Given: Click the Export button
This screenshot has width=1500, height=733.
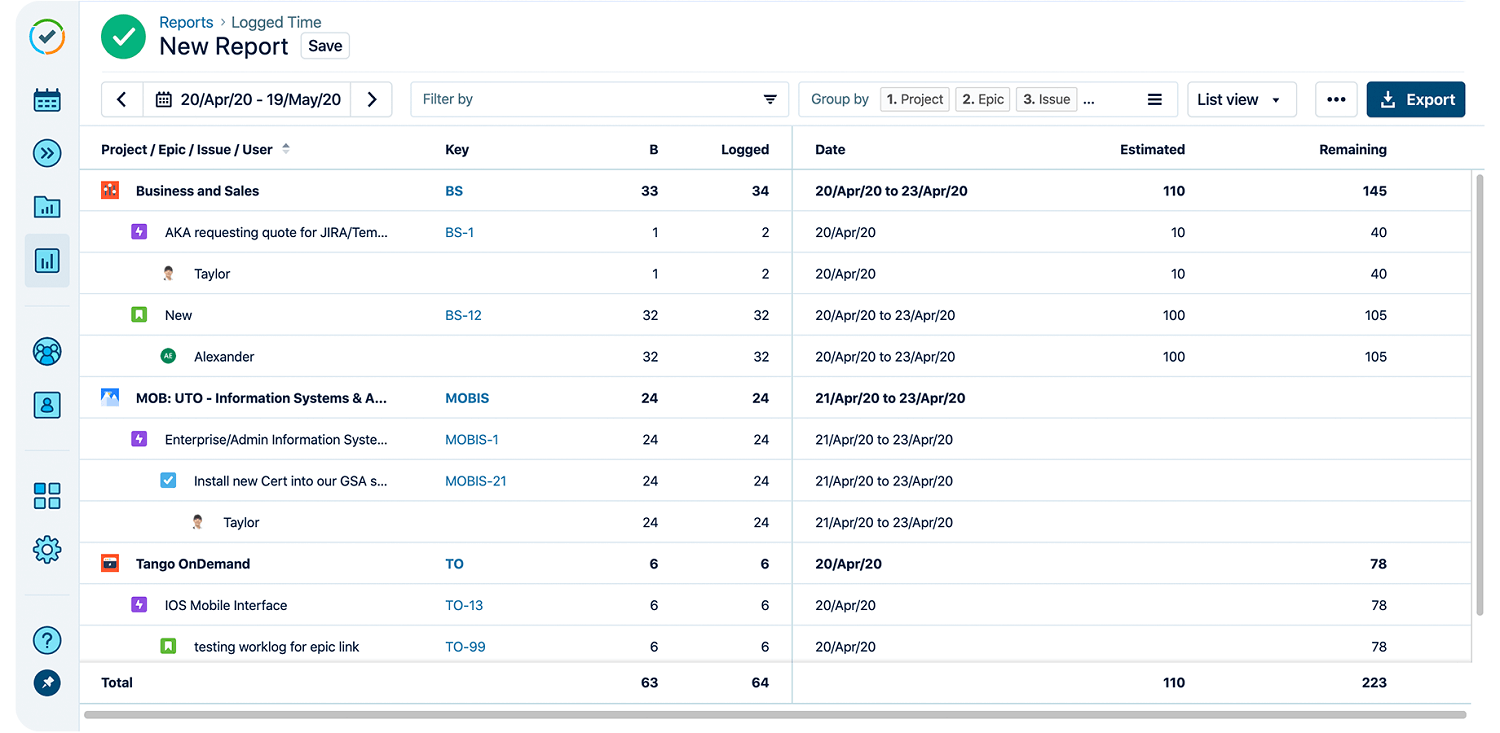Looking at the screenshot, I should tap(1416, 99).
